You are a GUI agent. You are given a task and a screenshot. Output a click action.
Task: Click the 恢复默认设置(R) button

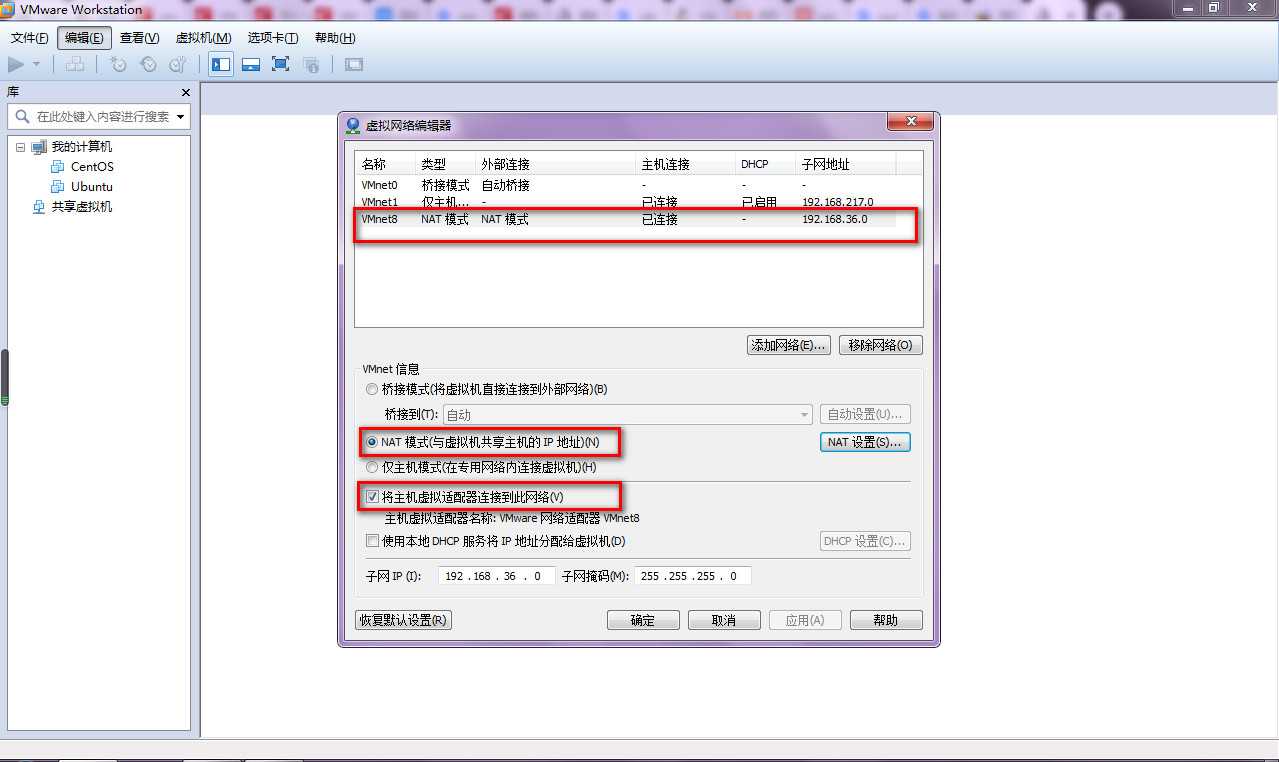point(404,620)
